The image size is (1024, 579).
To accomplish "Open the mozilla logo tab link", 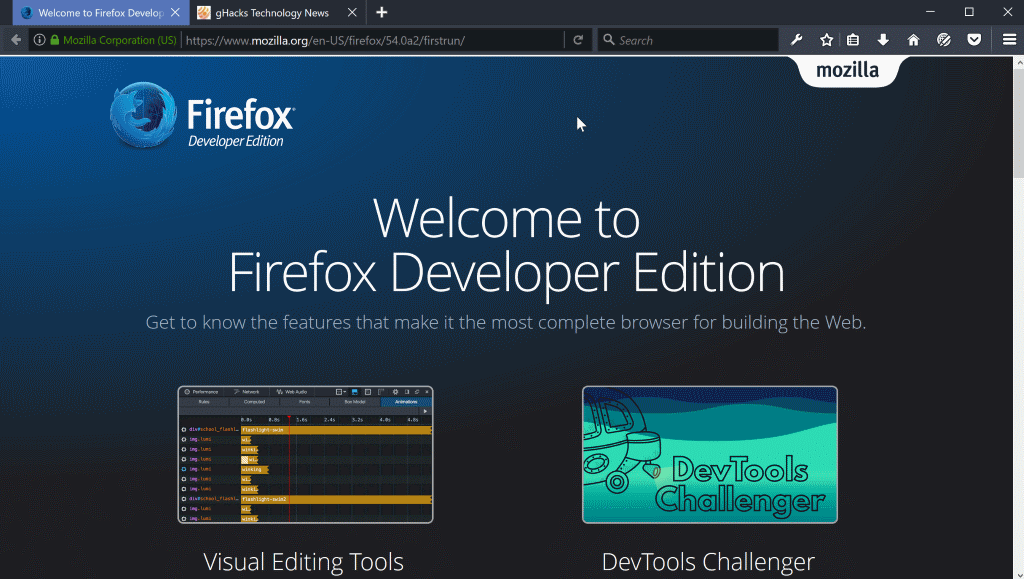I will [x=847, y=70].
